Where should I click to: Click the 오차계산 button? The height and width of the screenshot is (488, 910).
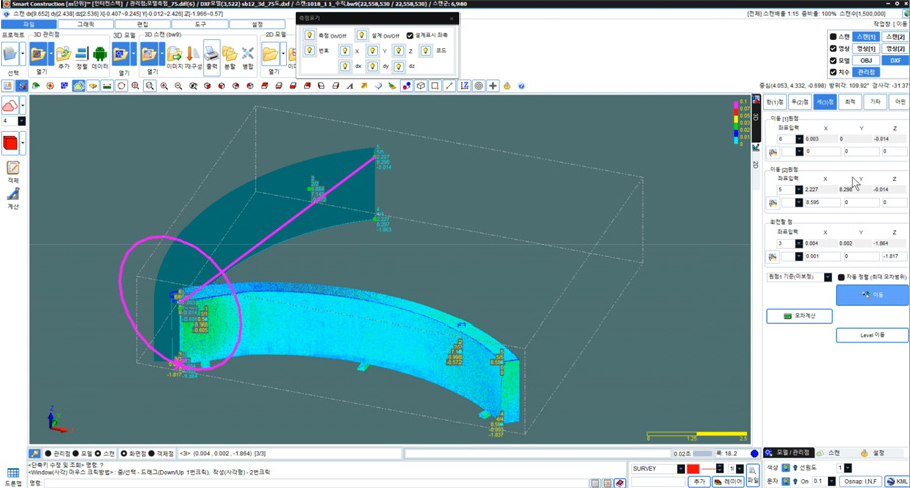tap(799, 316)
